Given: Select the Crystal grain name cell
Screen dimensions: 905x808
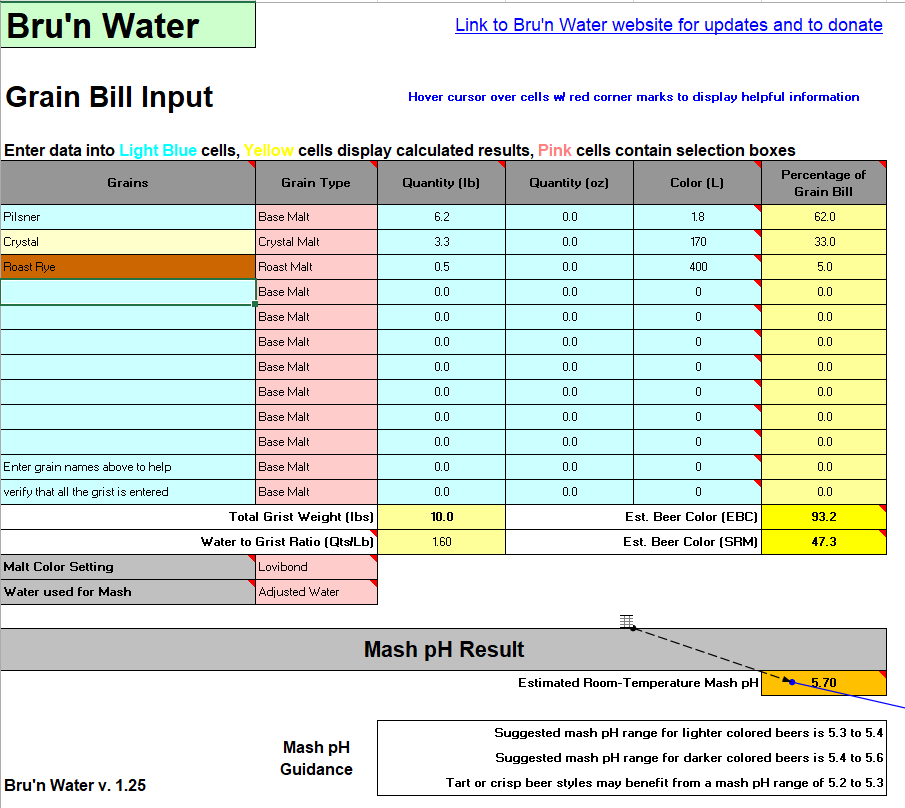Looking at the screenshot, I should [x=128, y=242].
